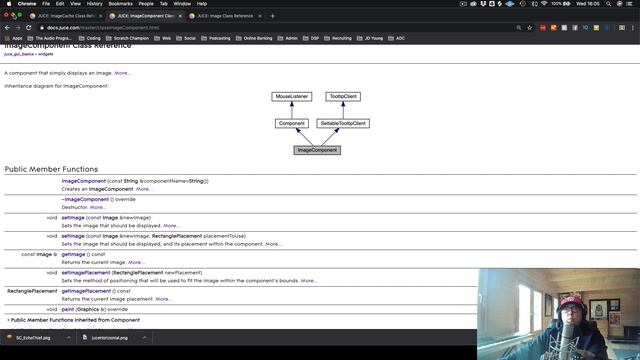The width and height of the screenshot is (640, 360).
Task: Click the webcam video overlay
Action: (x=558, y=314)
